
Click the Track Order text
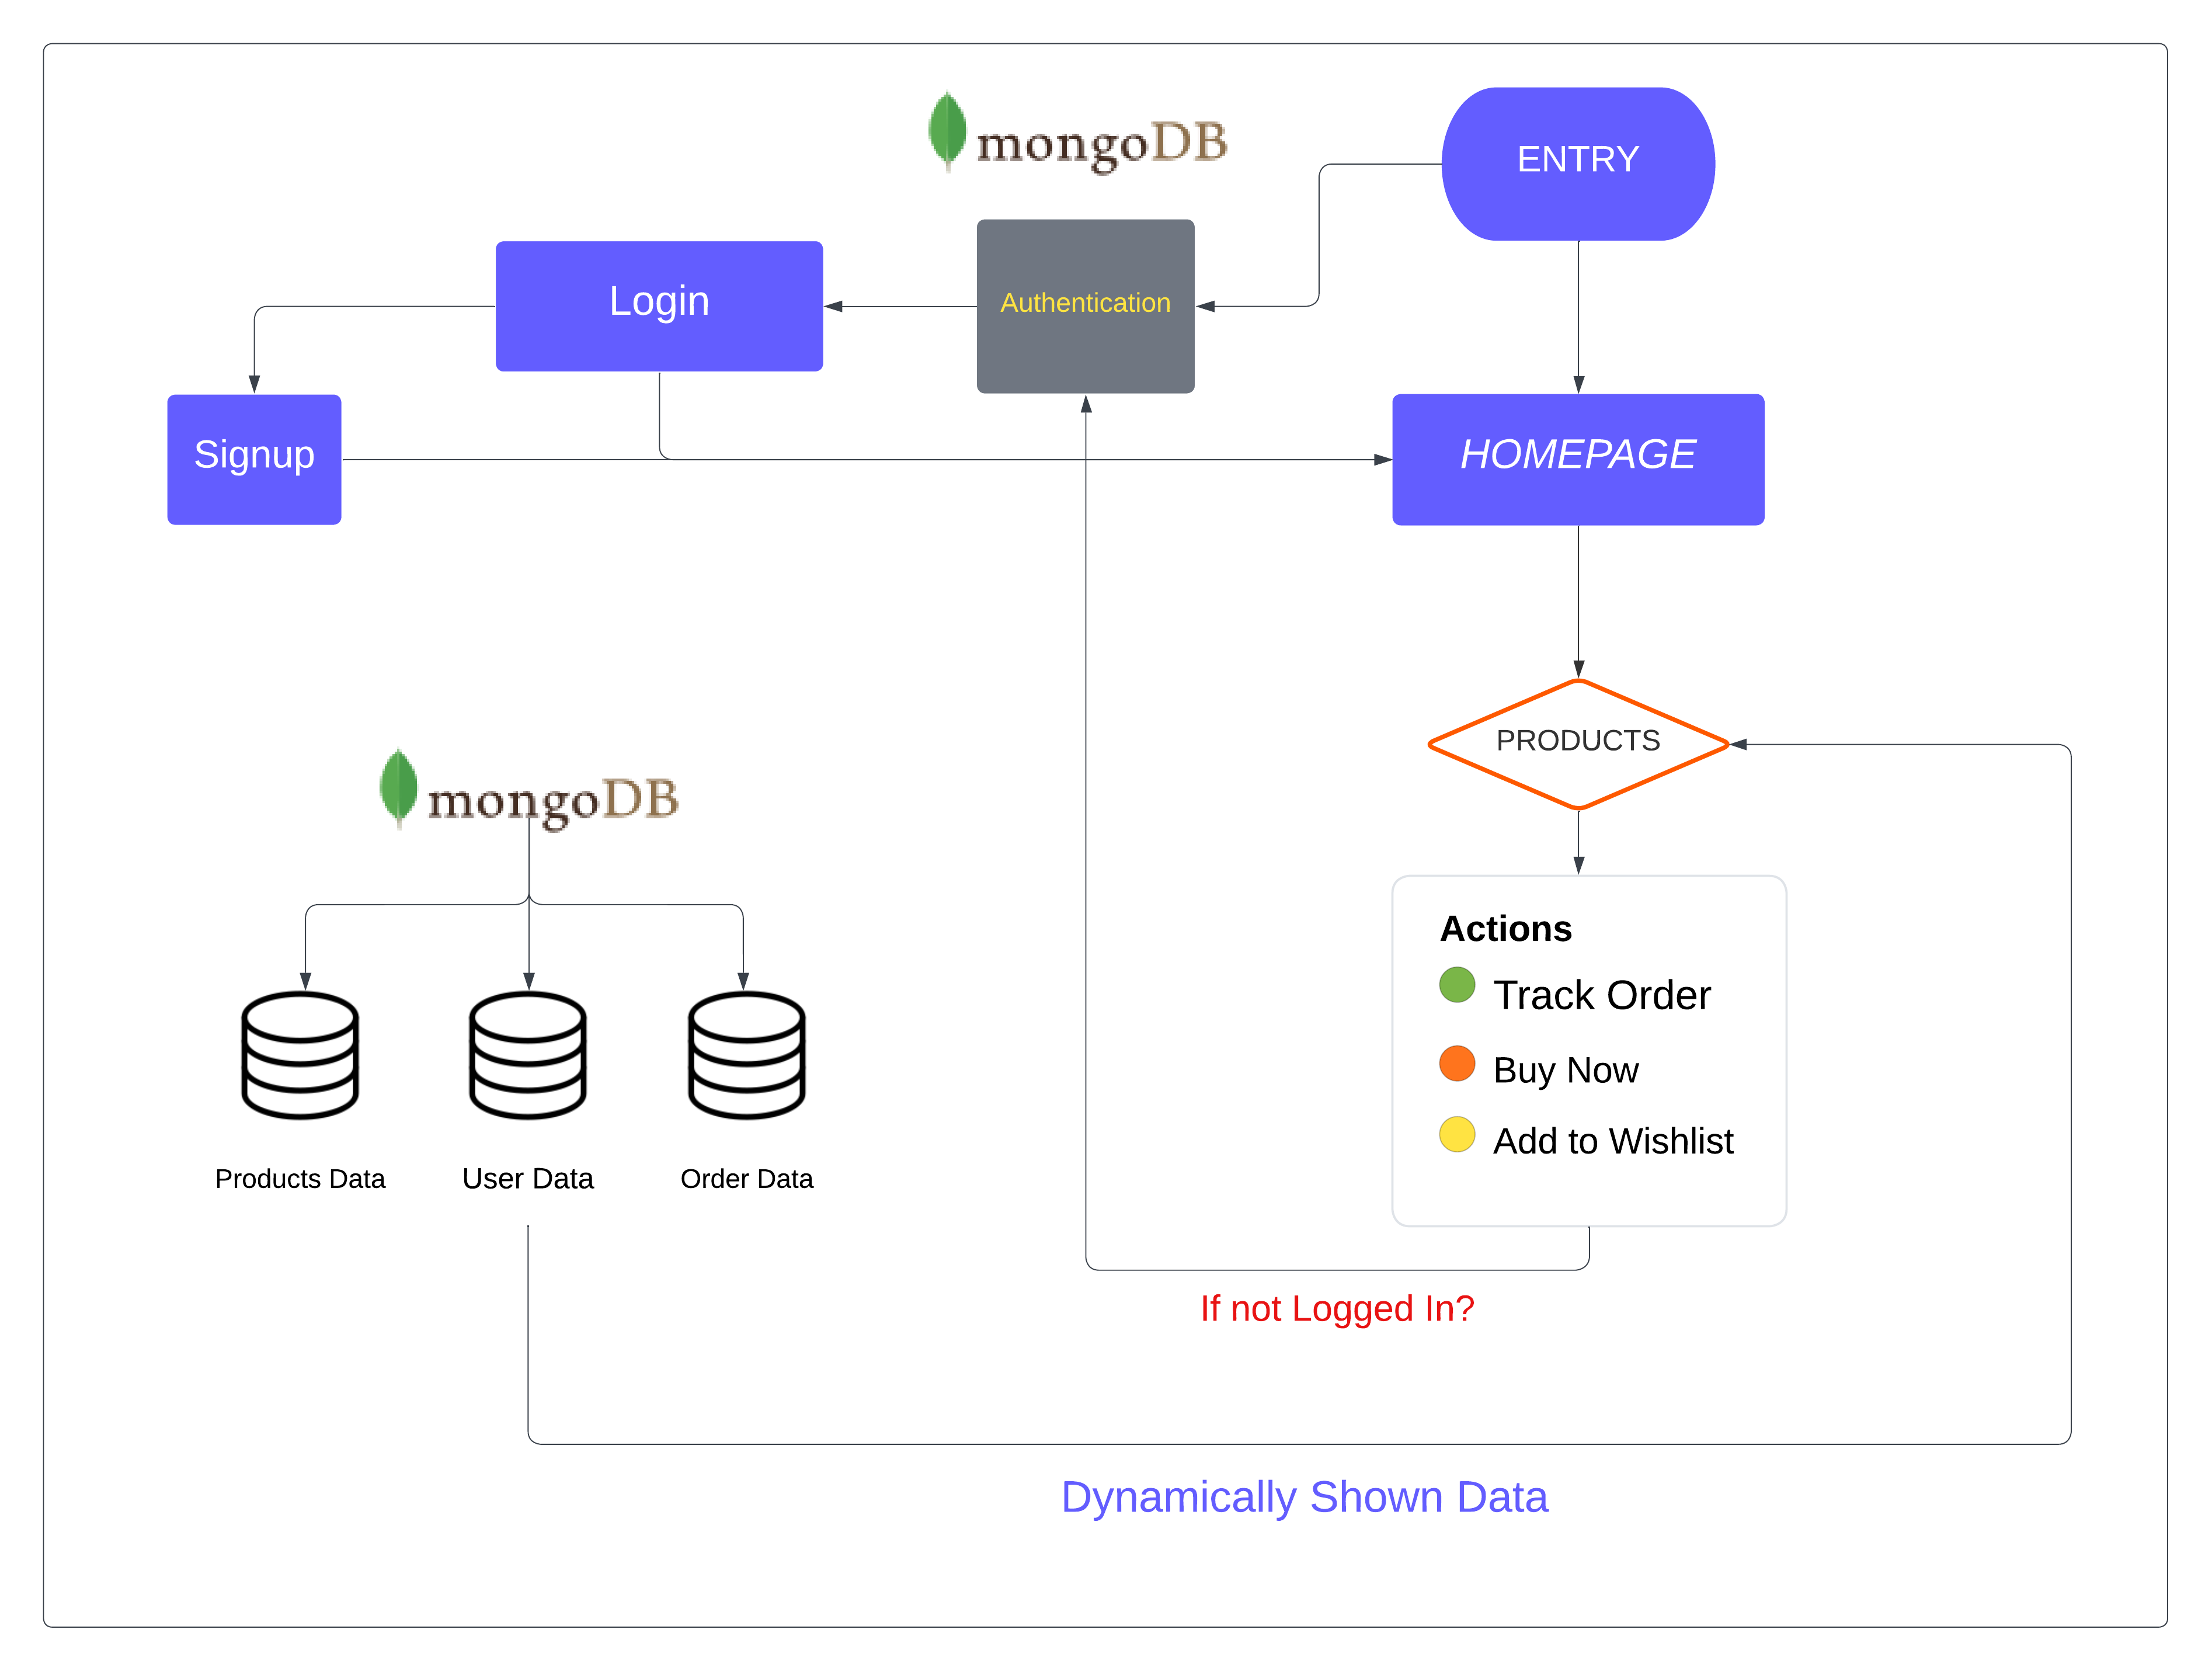(1602, 995)
